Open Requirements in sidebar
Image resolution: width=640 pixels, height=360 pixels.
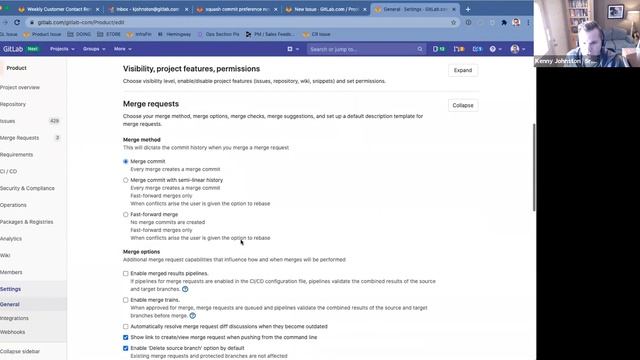pos(16,155)
